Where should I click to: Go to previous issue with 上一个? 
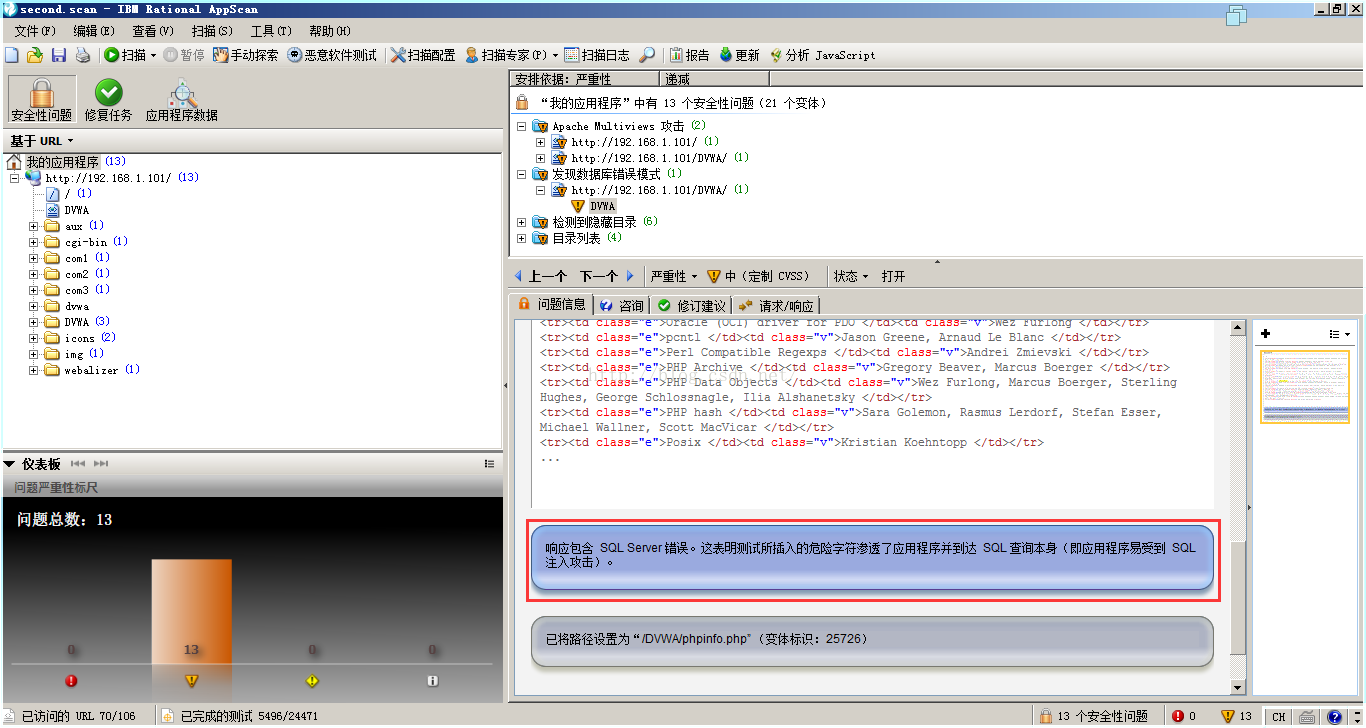point(540,276)
